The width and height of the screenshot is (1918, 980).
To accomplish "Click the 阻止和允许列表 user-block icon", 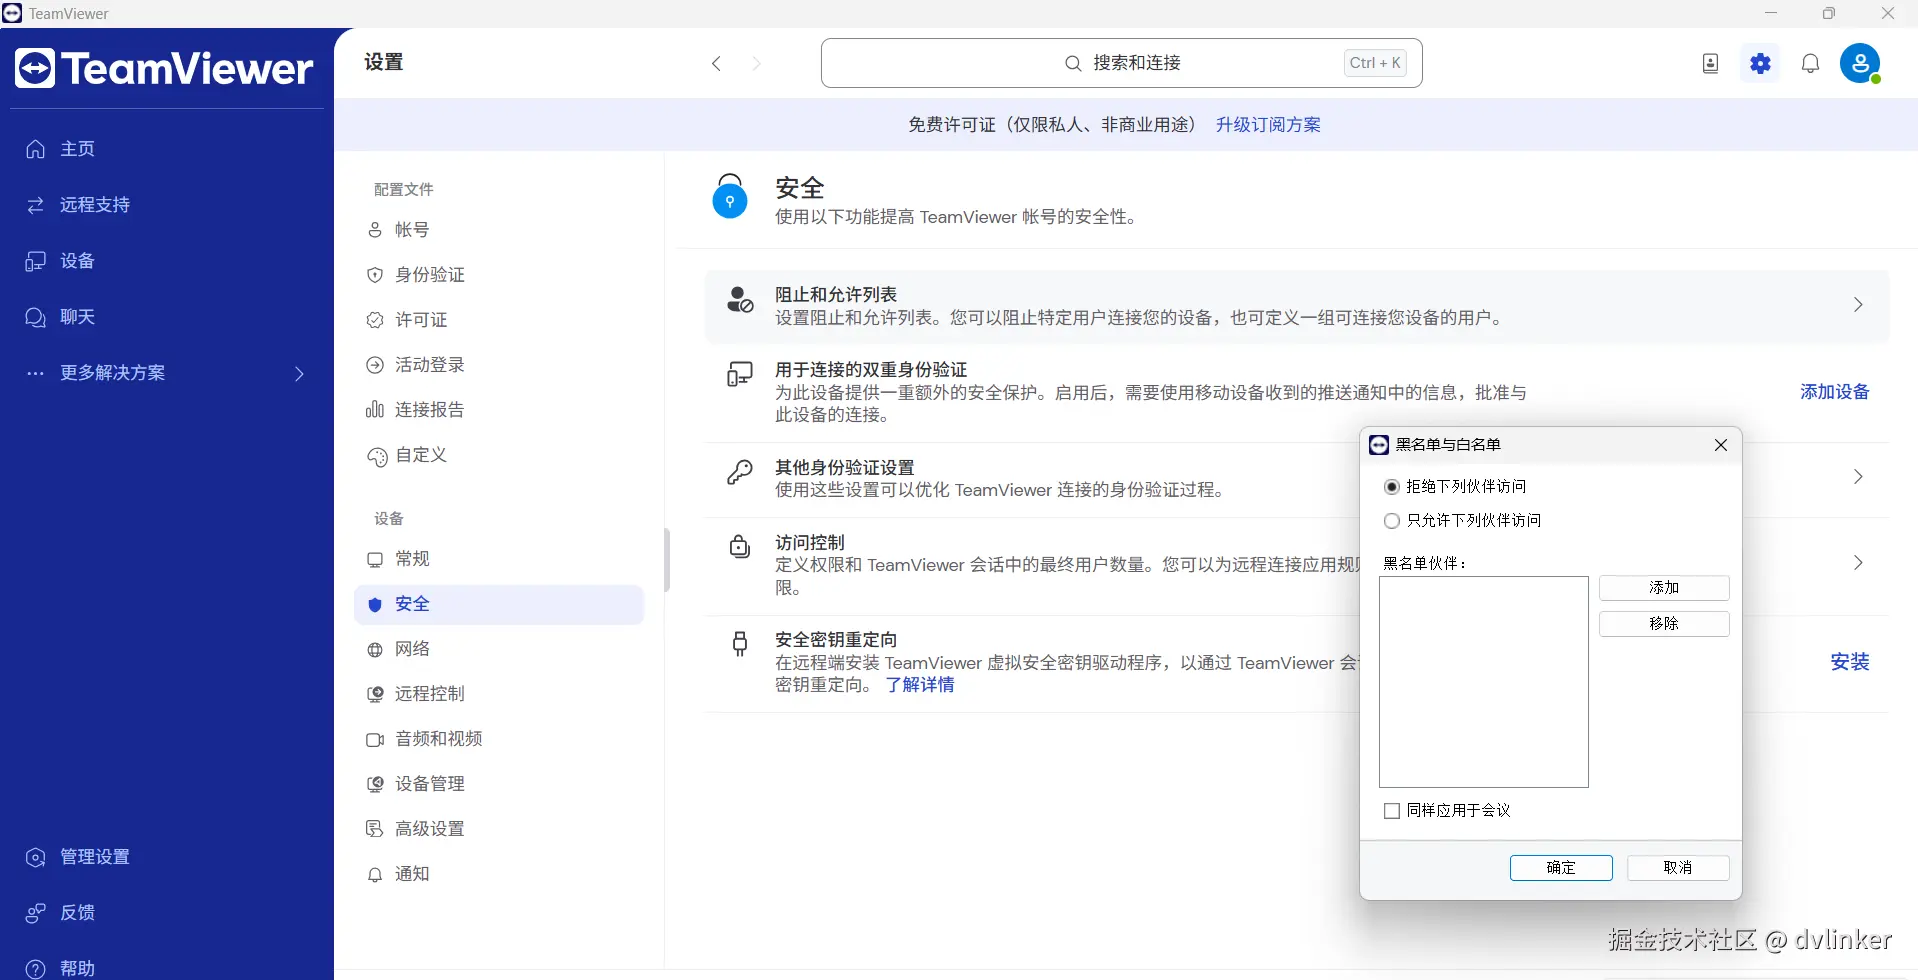I will pyautogui.click(x=740, y=300).
